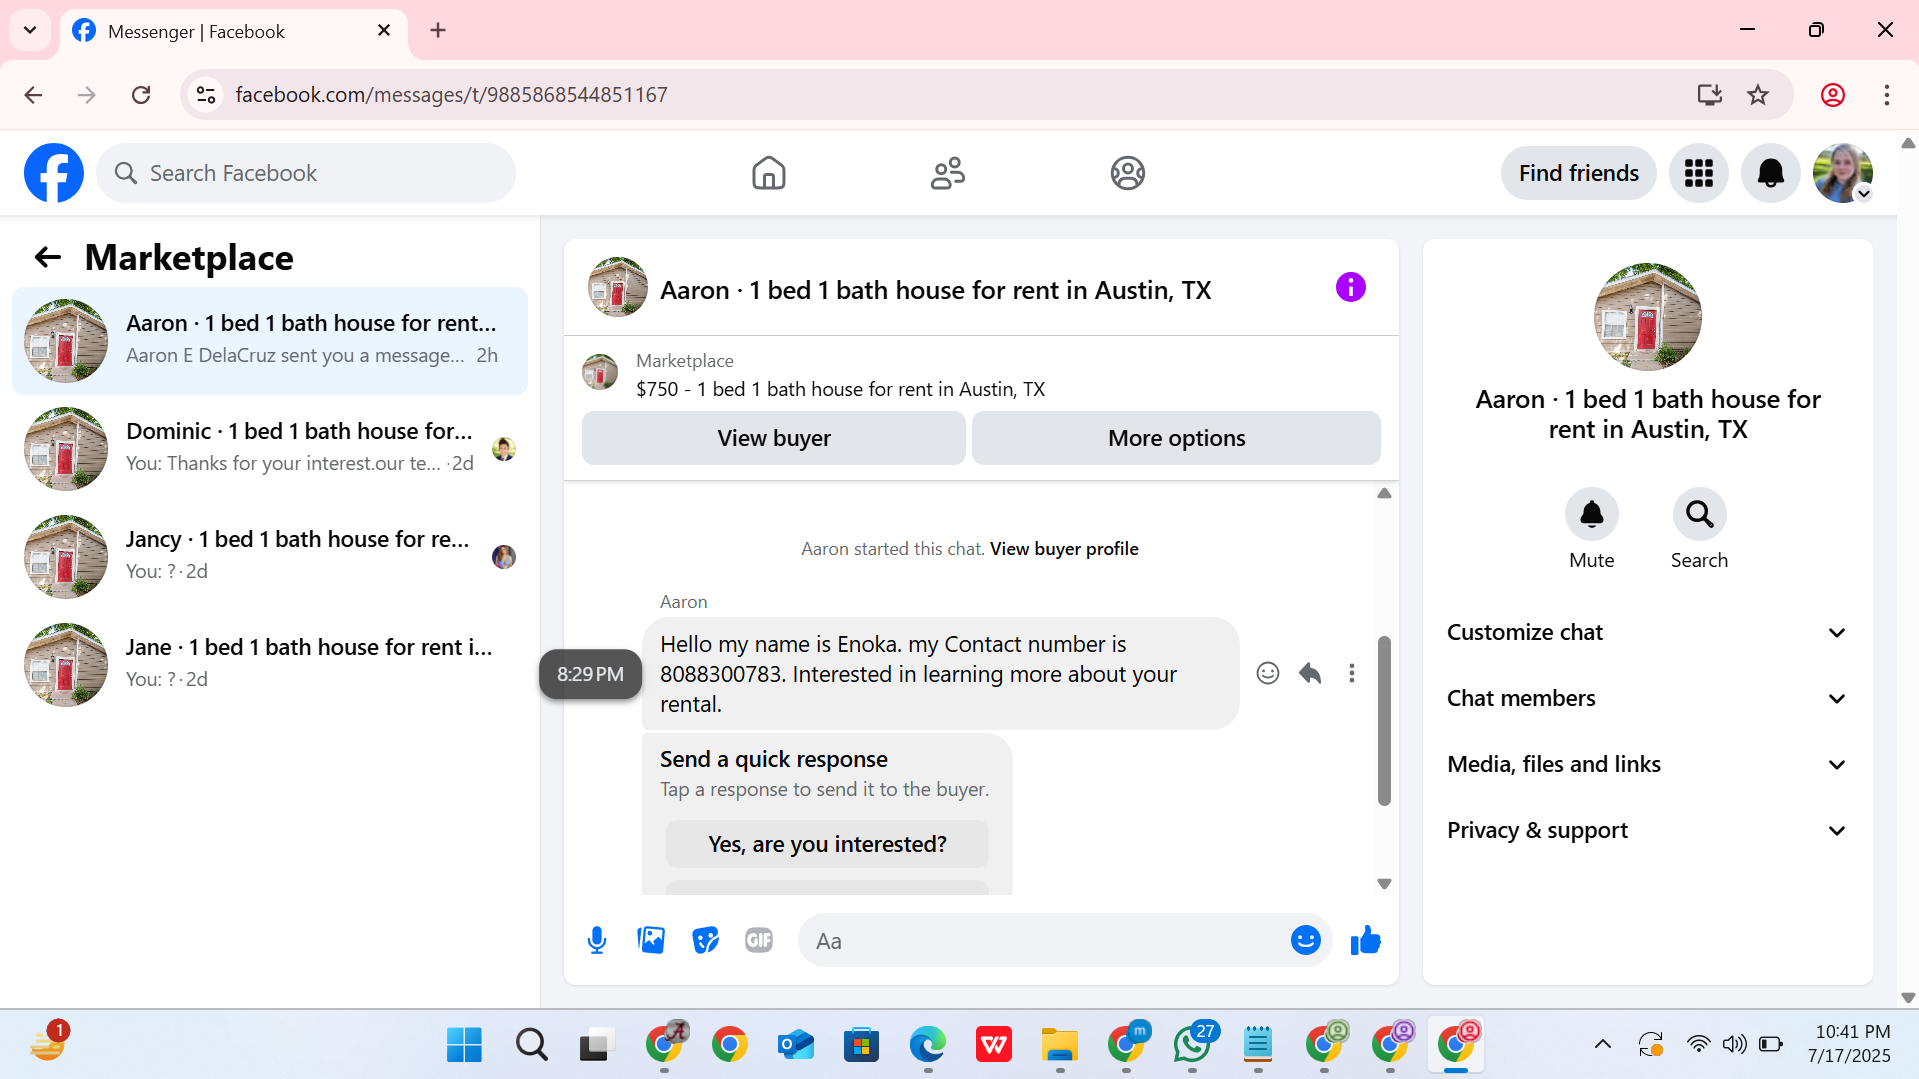Show hidden system tray icons

click(1602, 1045)
